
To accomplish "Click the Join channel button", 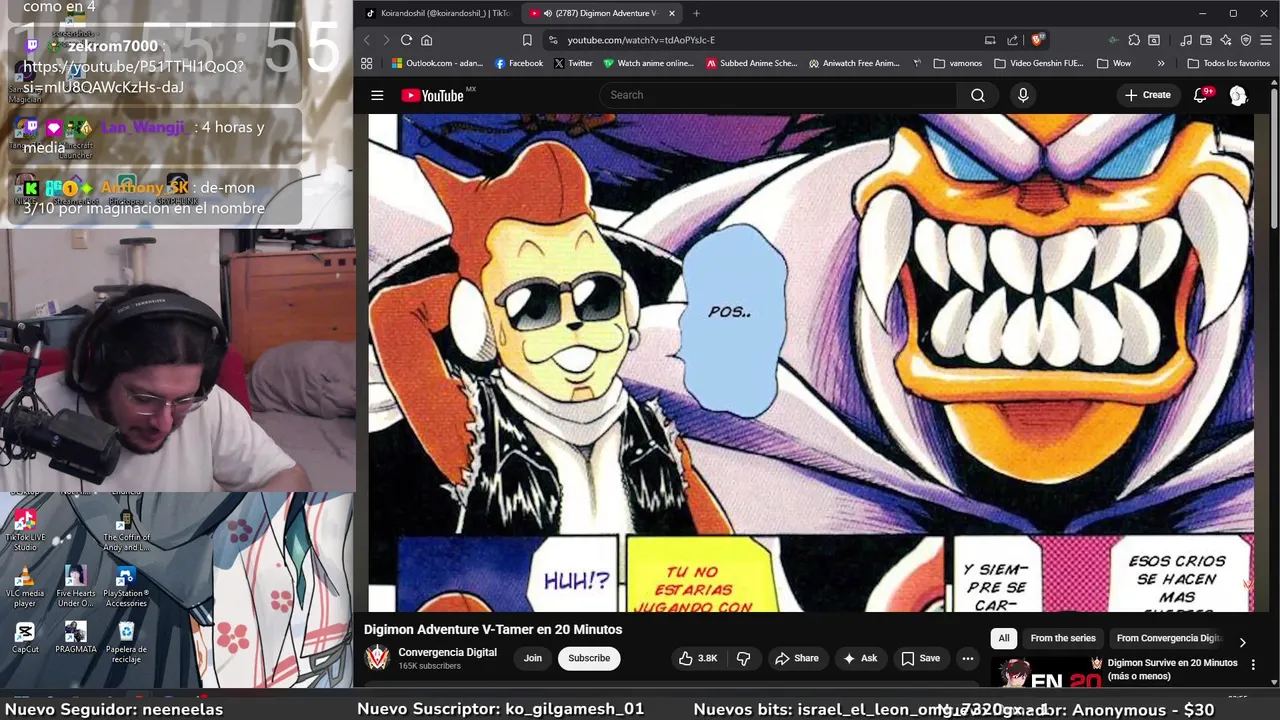I will click(x=533, y=658).
